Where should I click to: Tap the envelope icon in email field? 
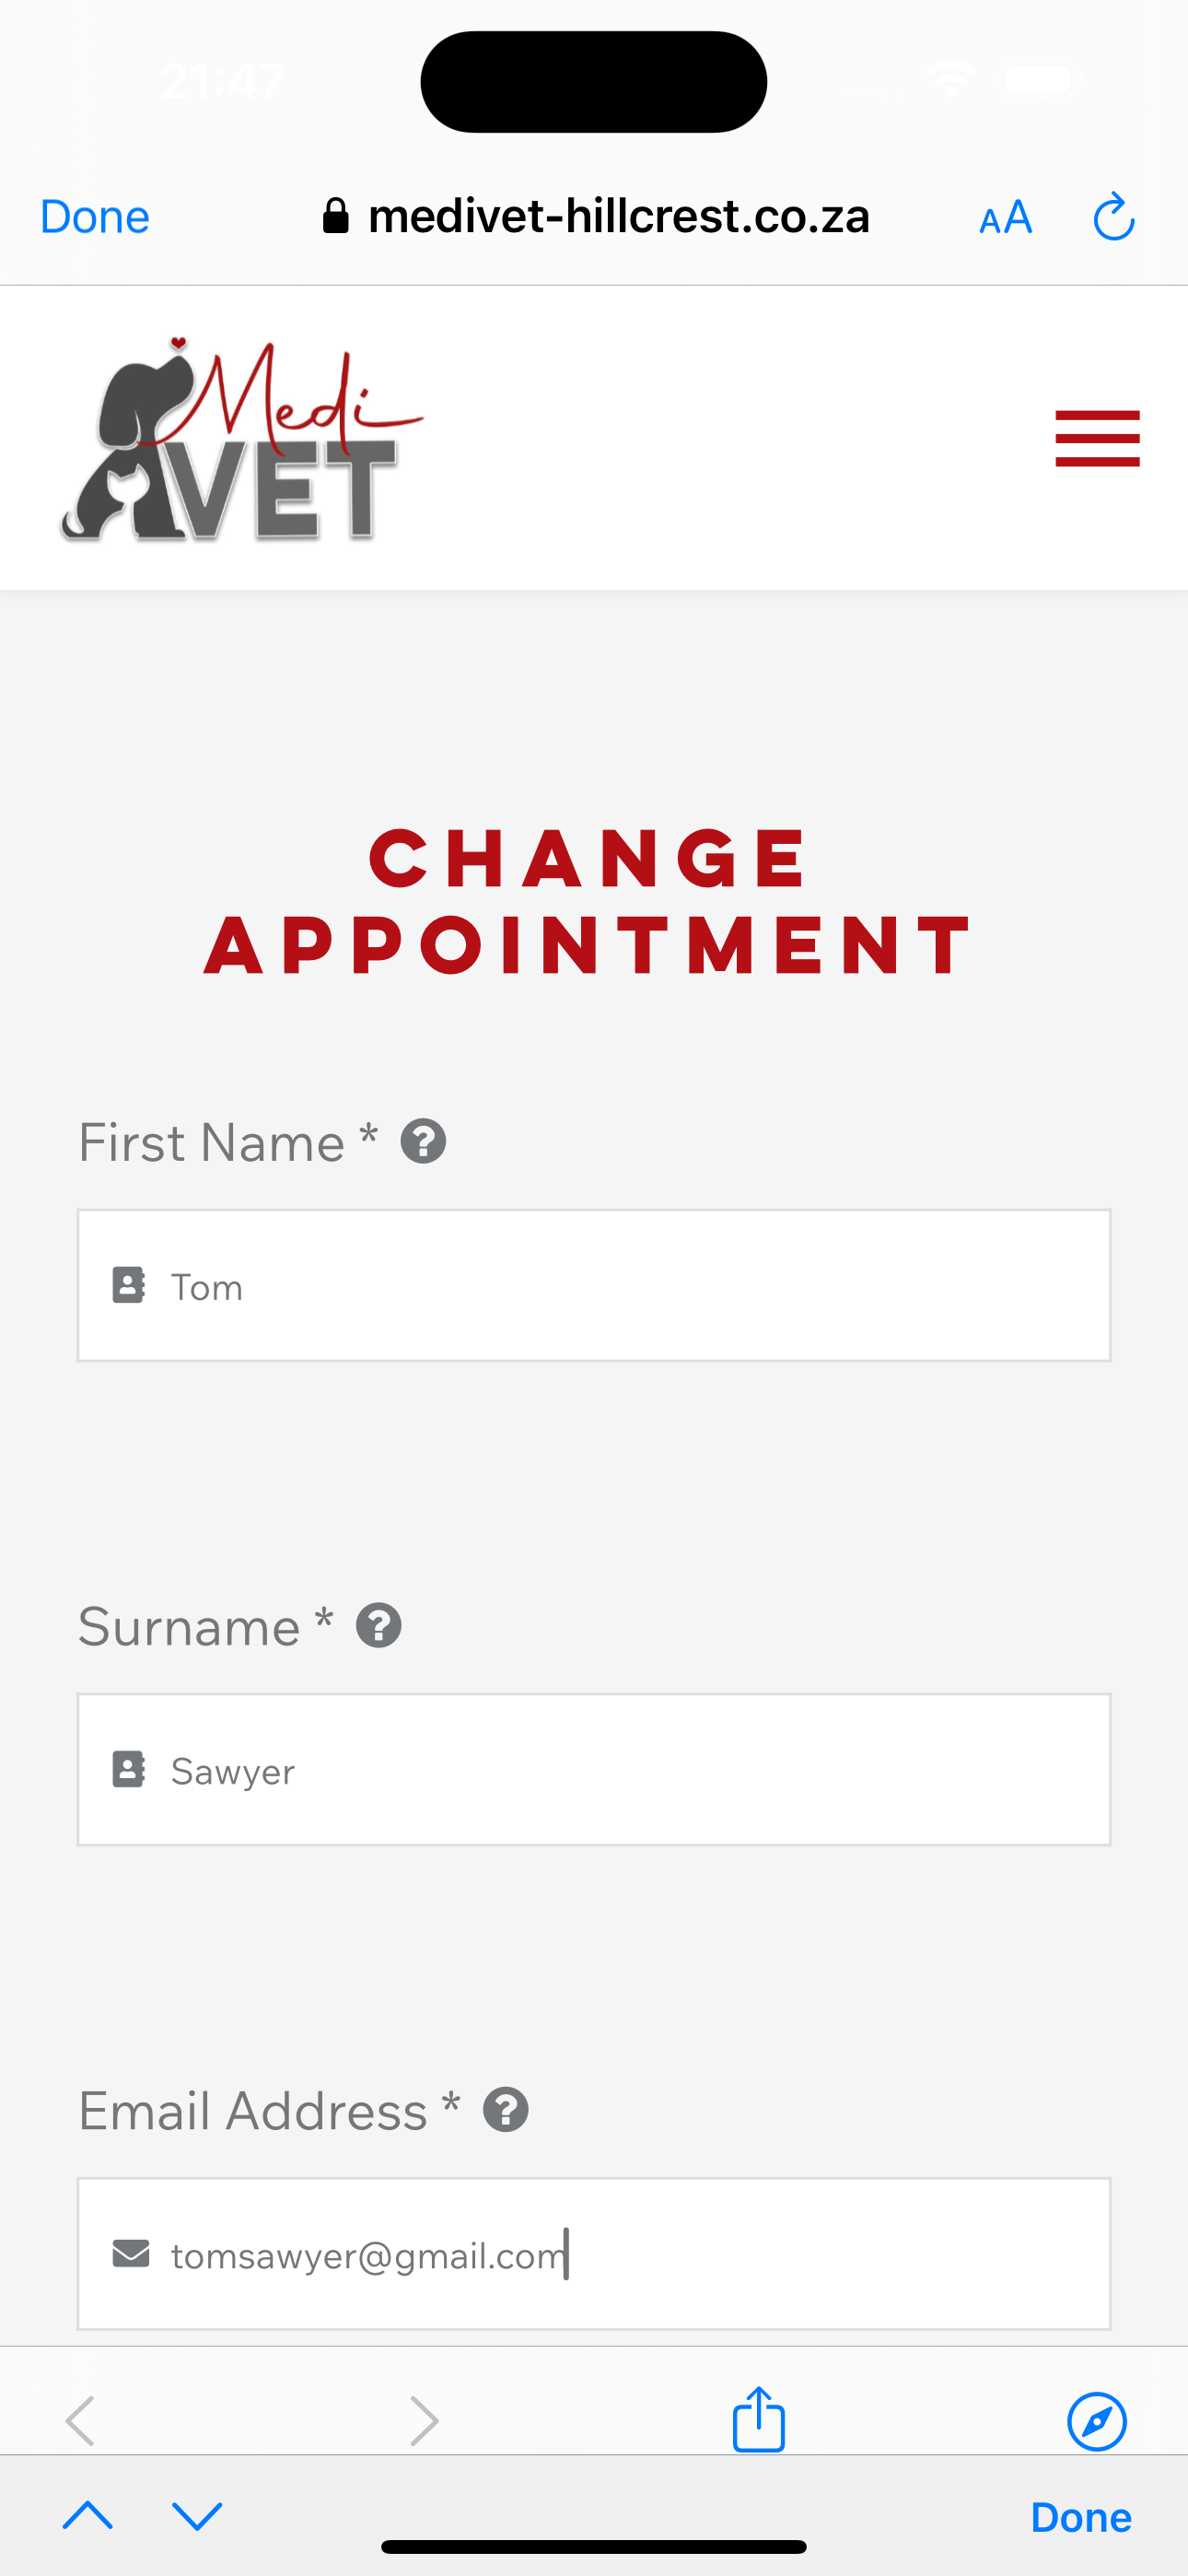point(131,2254)
